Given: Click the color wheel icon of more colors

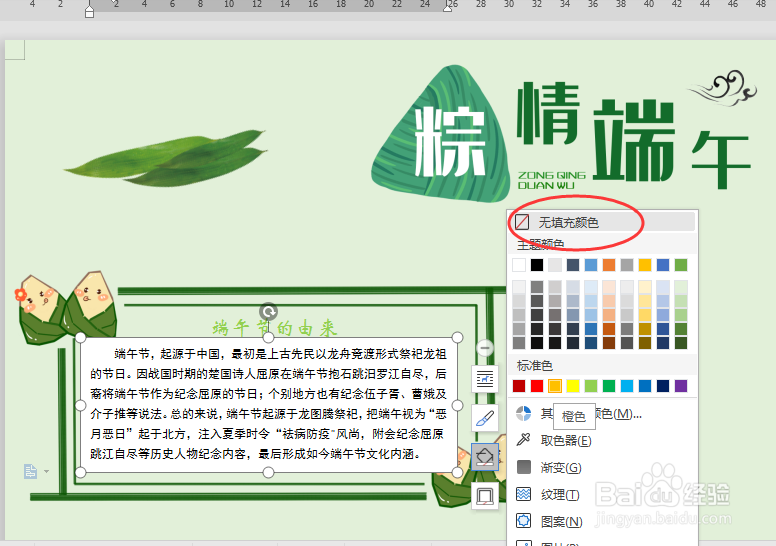Looking at the screenshot, I should 523,413.
